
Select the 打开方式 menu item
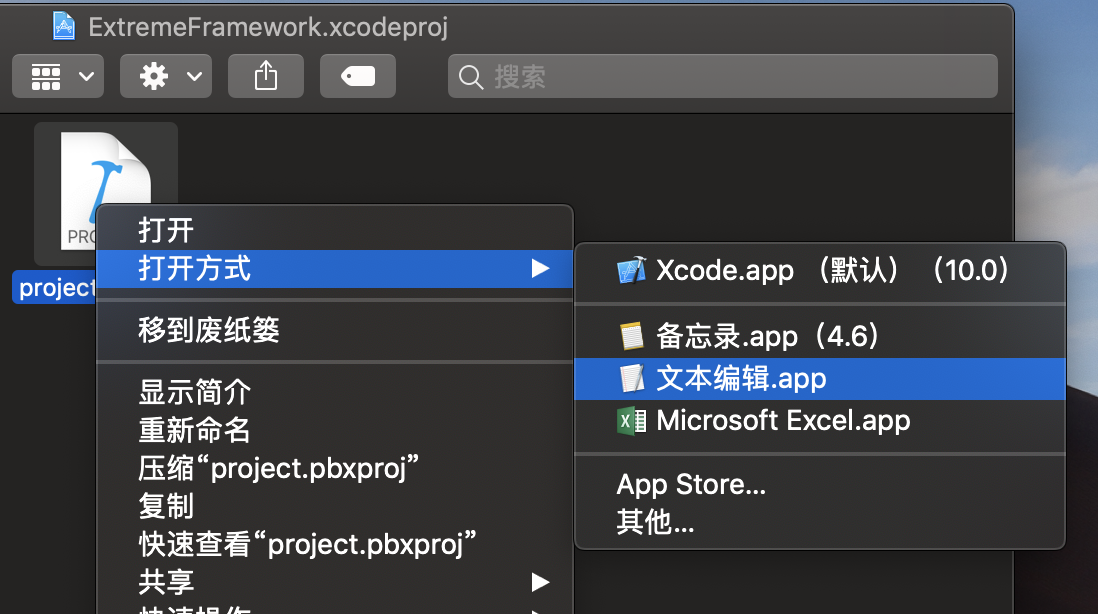coord(335,269)
